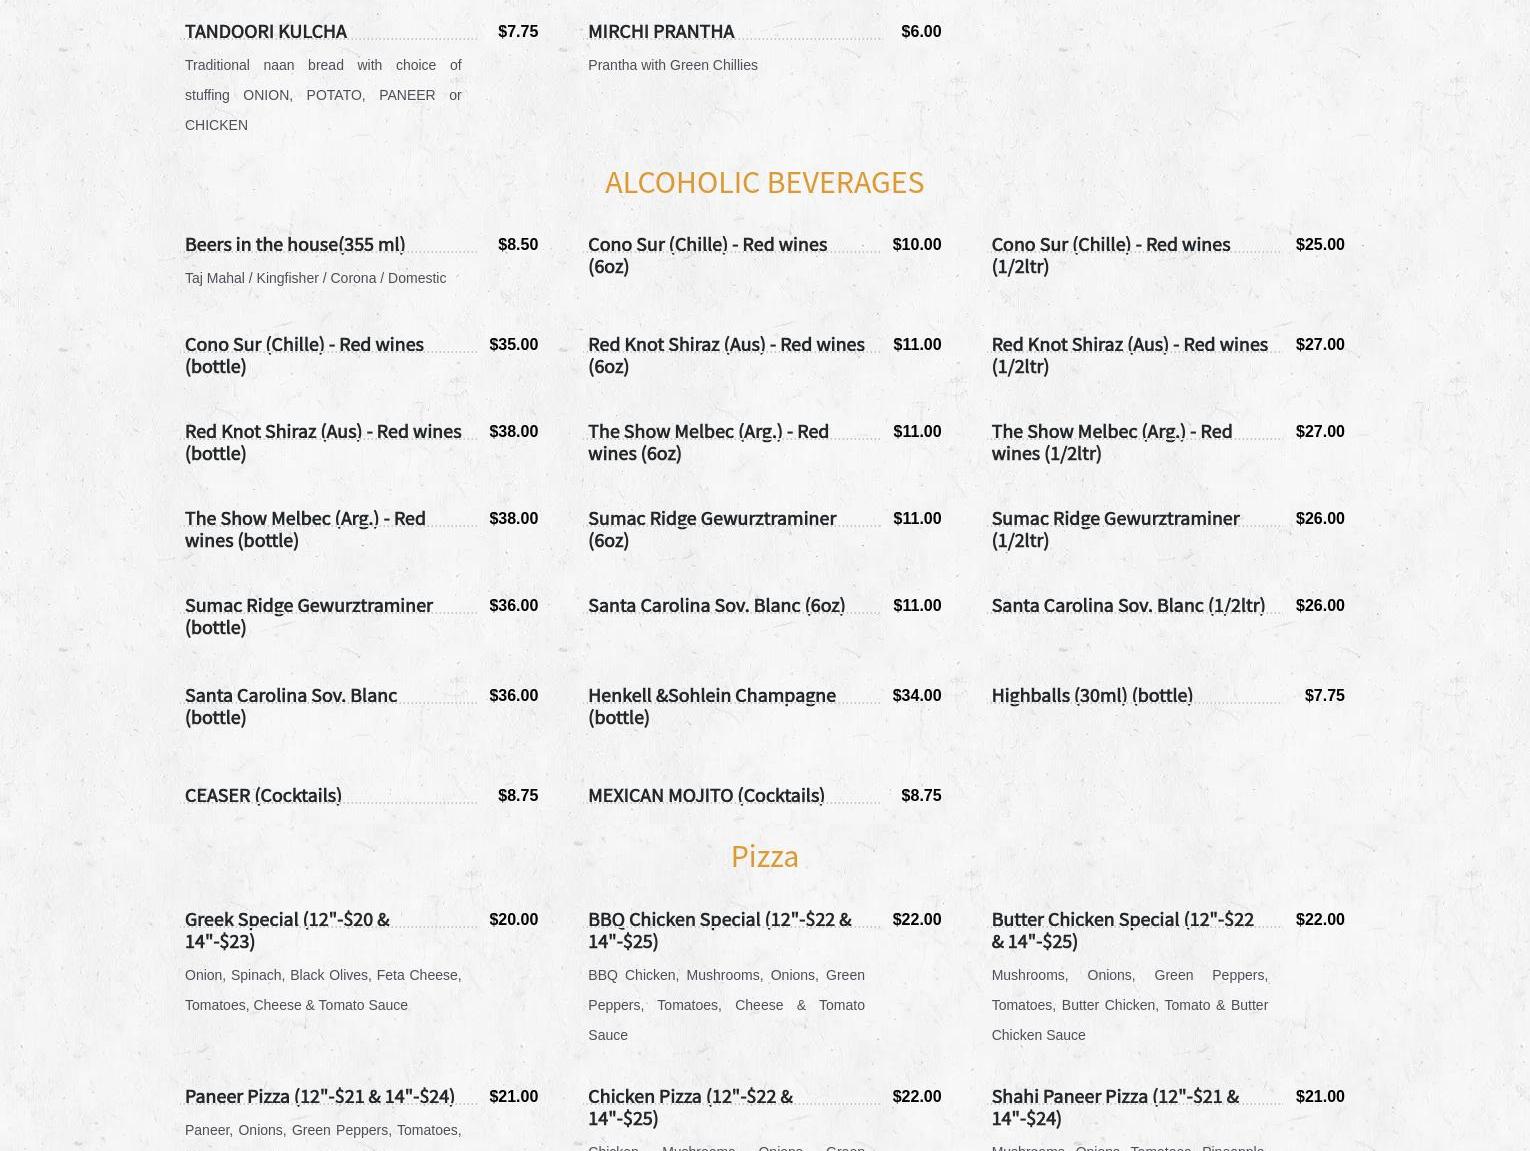This screenshot has height=1151, width=1530.
Task: Click the MEXICAN MOJITO (Cocktails) title
Action: tap(706, 795)
